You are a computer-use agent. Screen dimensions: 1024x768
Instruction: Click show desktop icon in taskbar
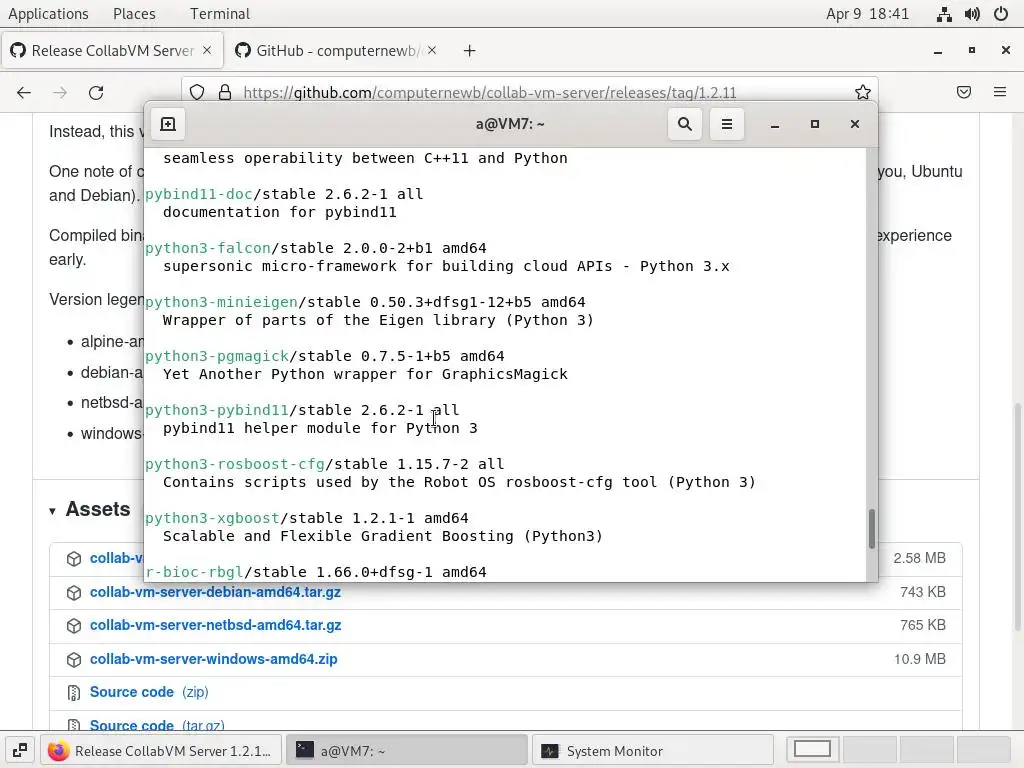pos(20,750)
